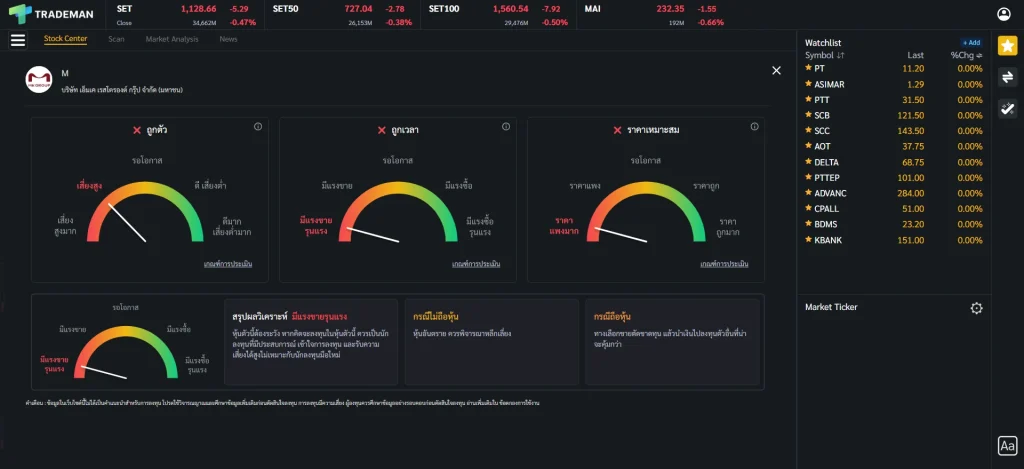Toggle the favorite star beside KBANK

809,240
